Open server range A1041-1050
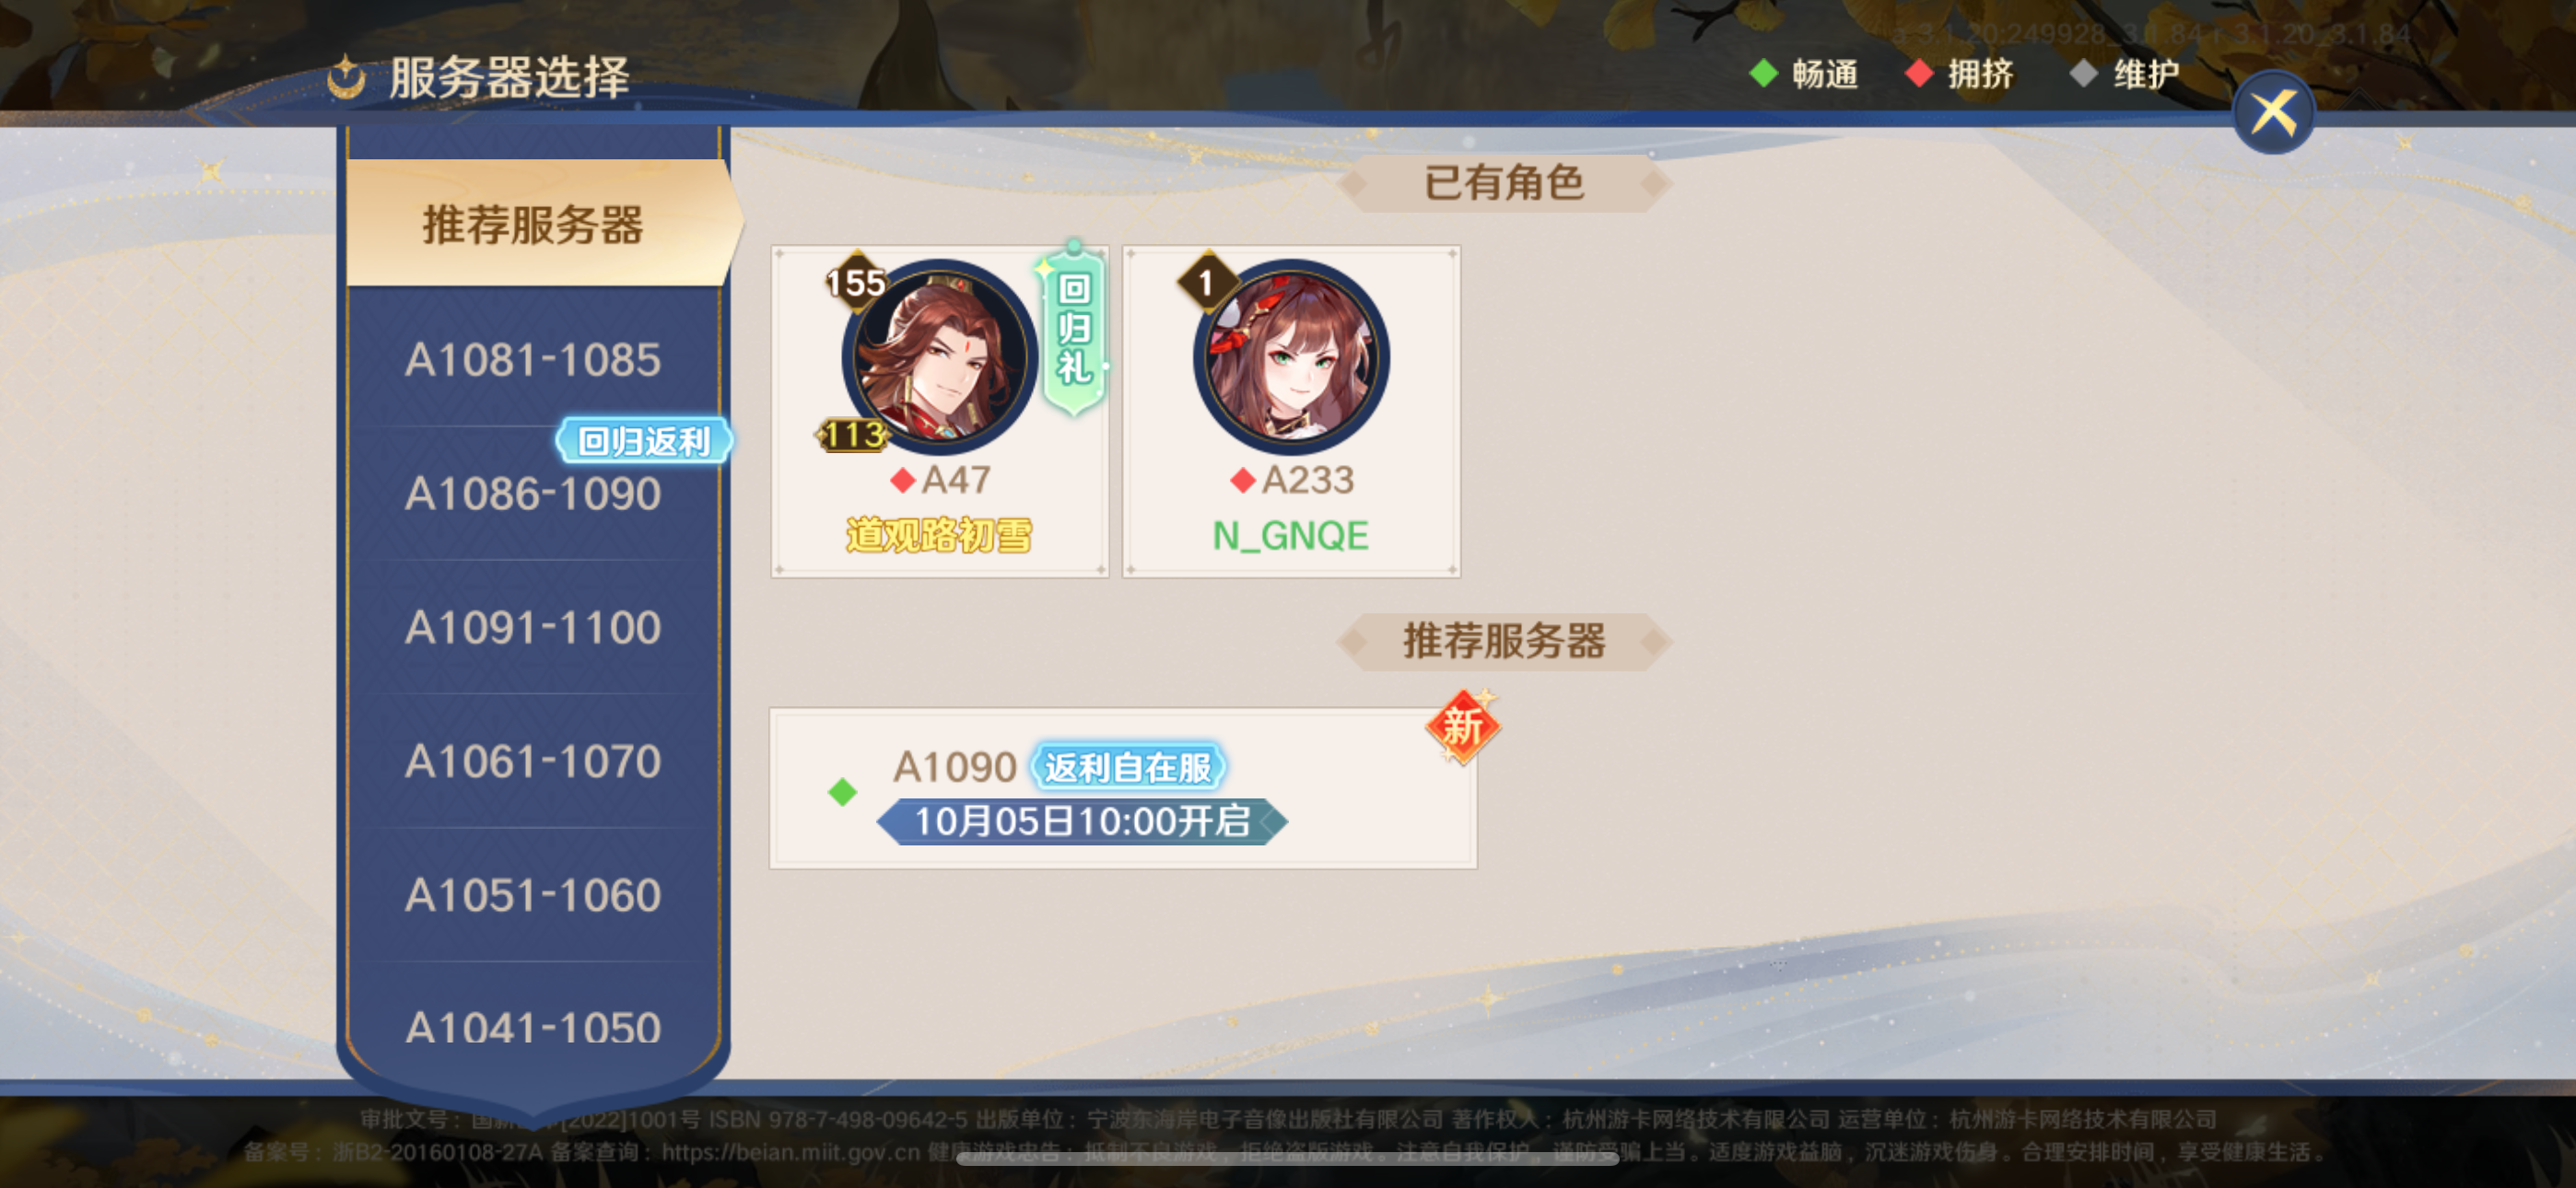 tap(533, 1028)
